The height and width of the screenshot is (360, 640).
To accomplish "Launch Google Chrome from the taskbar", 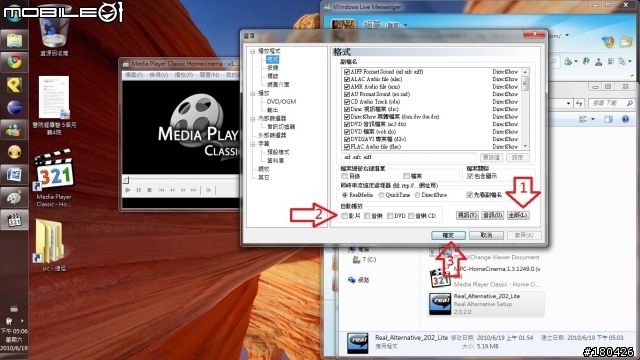I will [x=14, y=62].
